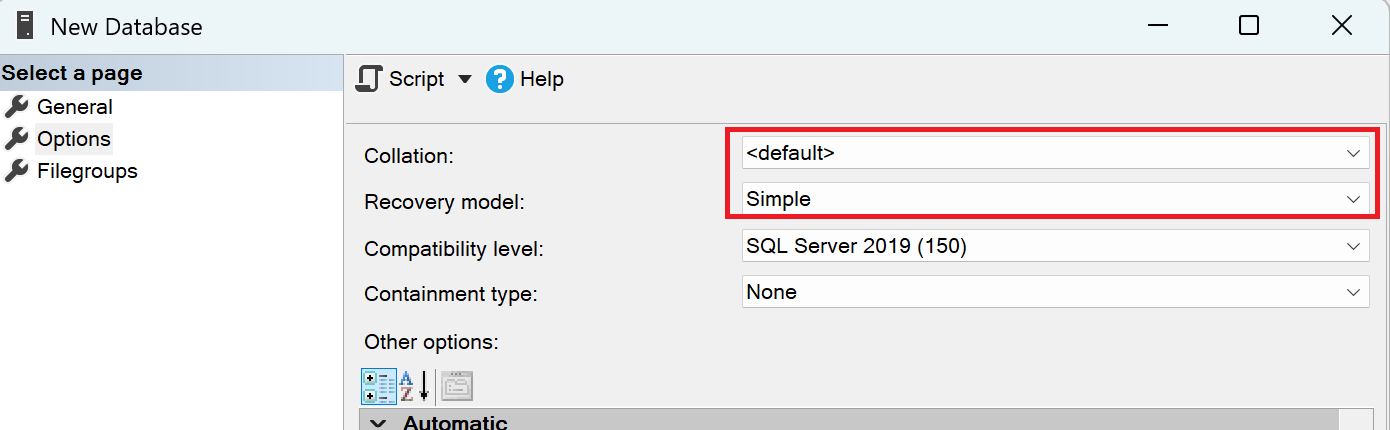Click the wrench icon beside Filegroups
Viewport: 1390px width, 430px height.
tap(16, 171)
